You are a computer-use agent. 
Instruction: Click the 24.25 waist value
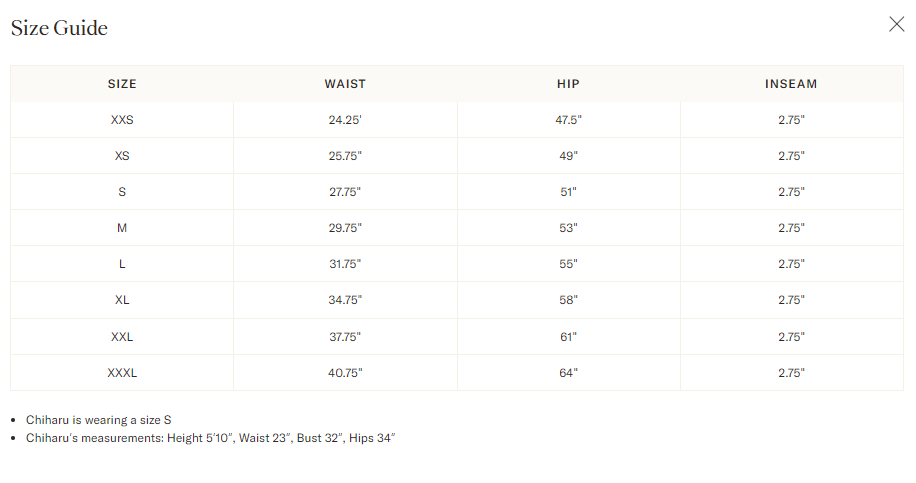pyautogui.click(x=345, y=120)
